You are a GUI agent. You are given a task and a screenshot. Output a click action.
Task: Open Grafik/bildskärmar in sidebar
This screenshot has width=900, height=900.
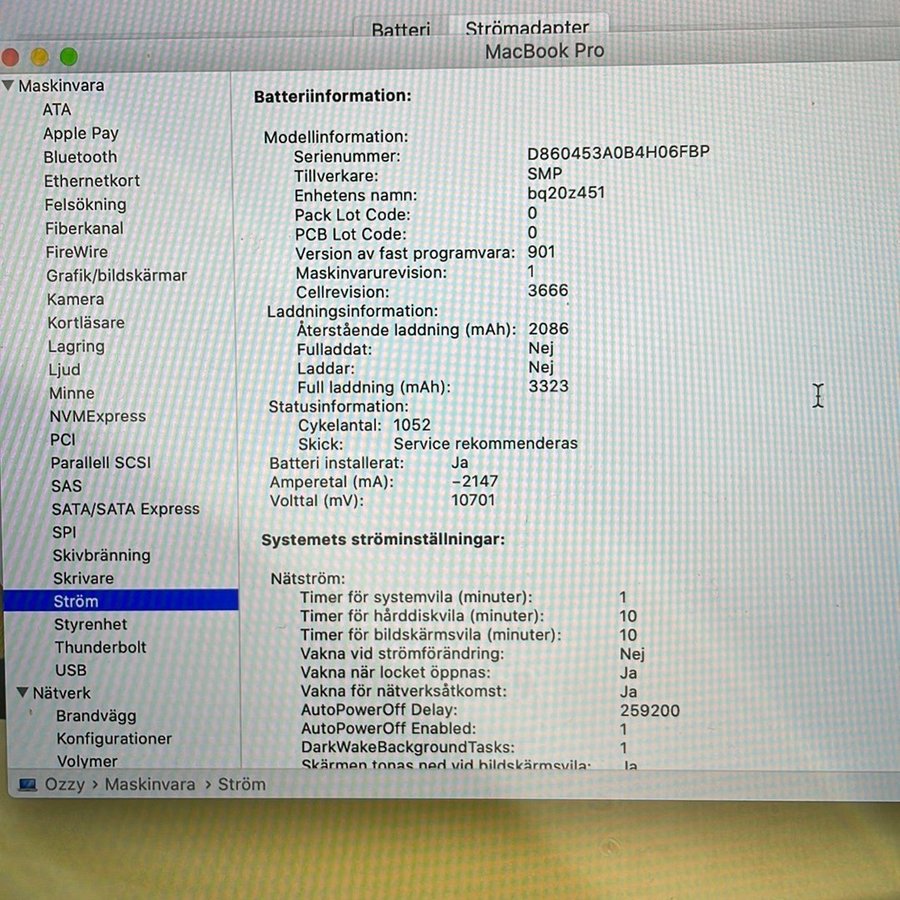pos(116,275)
